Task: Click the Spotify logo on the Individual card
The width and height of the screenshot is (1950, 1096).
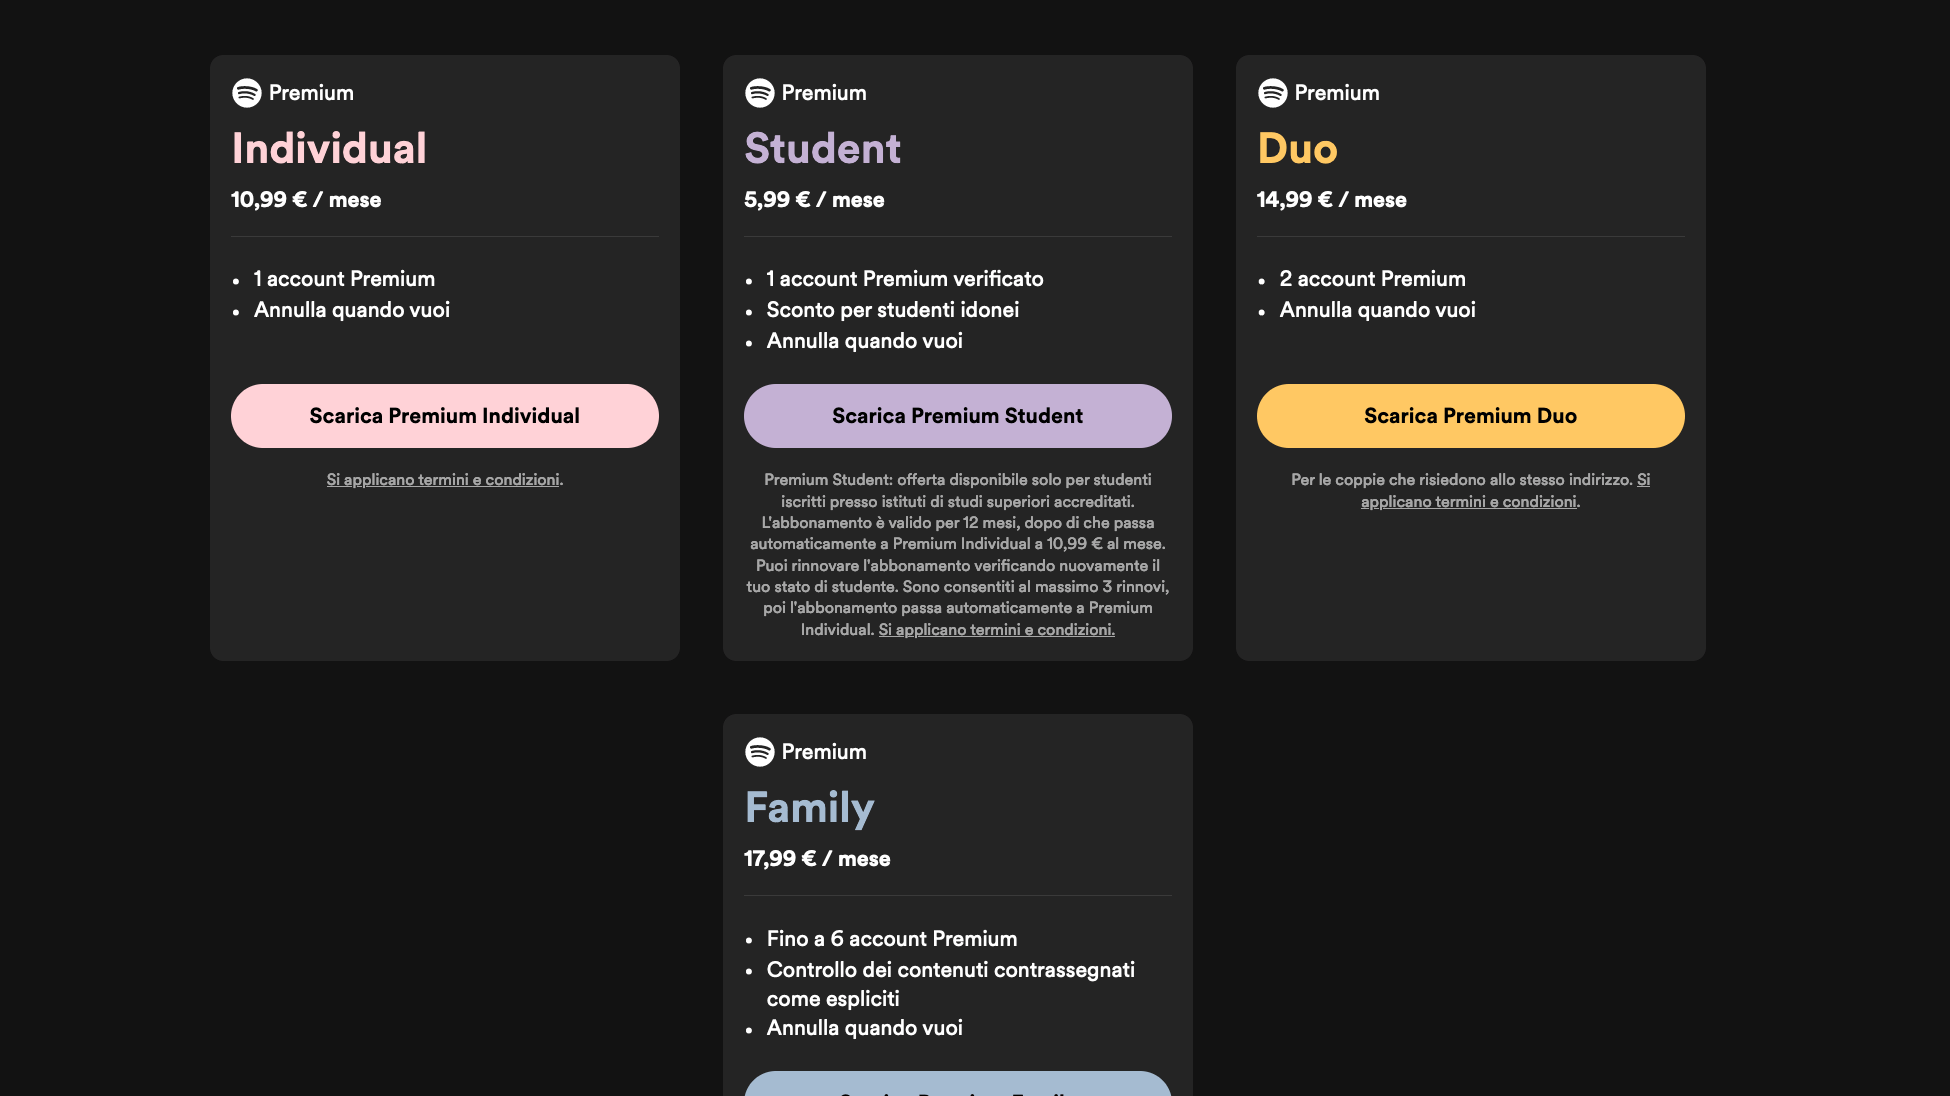Action: tap(246, 93)
